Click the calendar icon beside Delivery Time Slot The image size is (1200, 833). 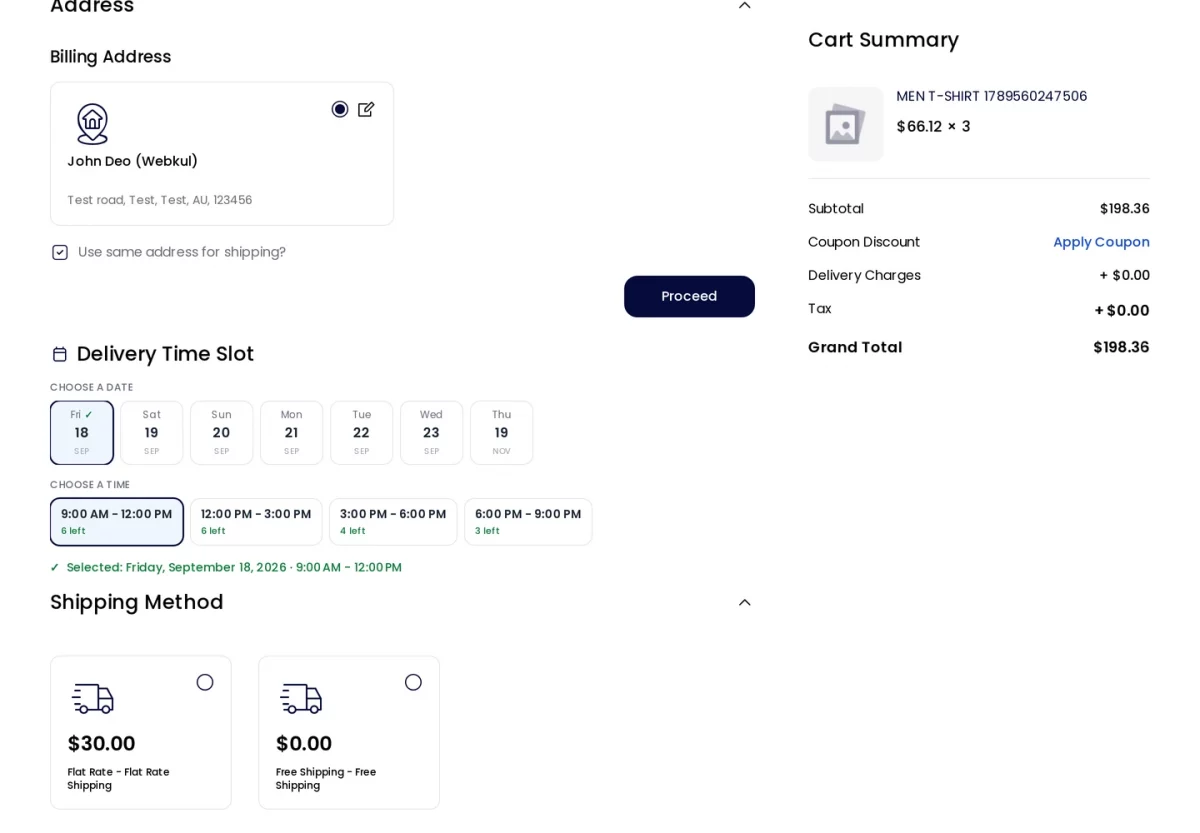(x=60, y=354)
